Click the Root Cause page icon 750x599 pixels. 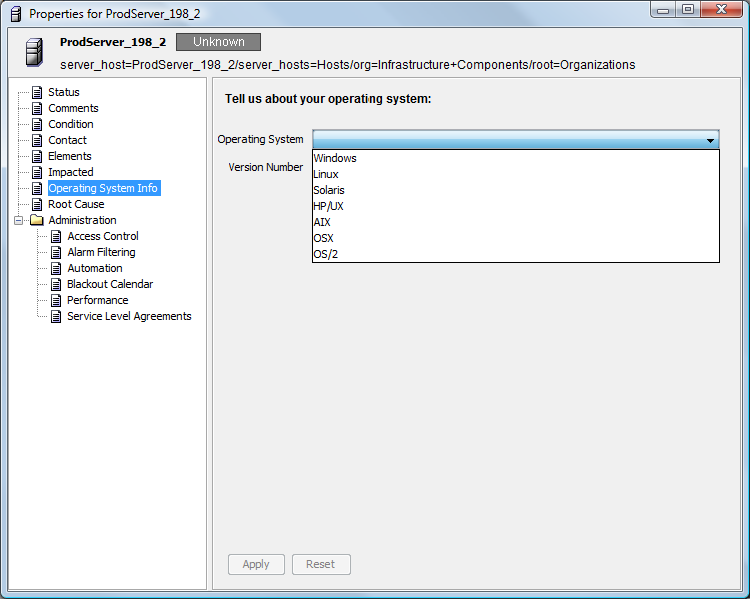point(37,204)
